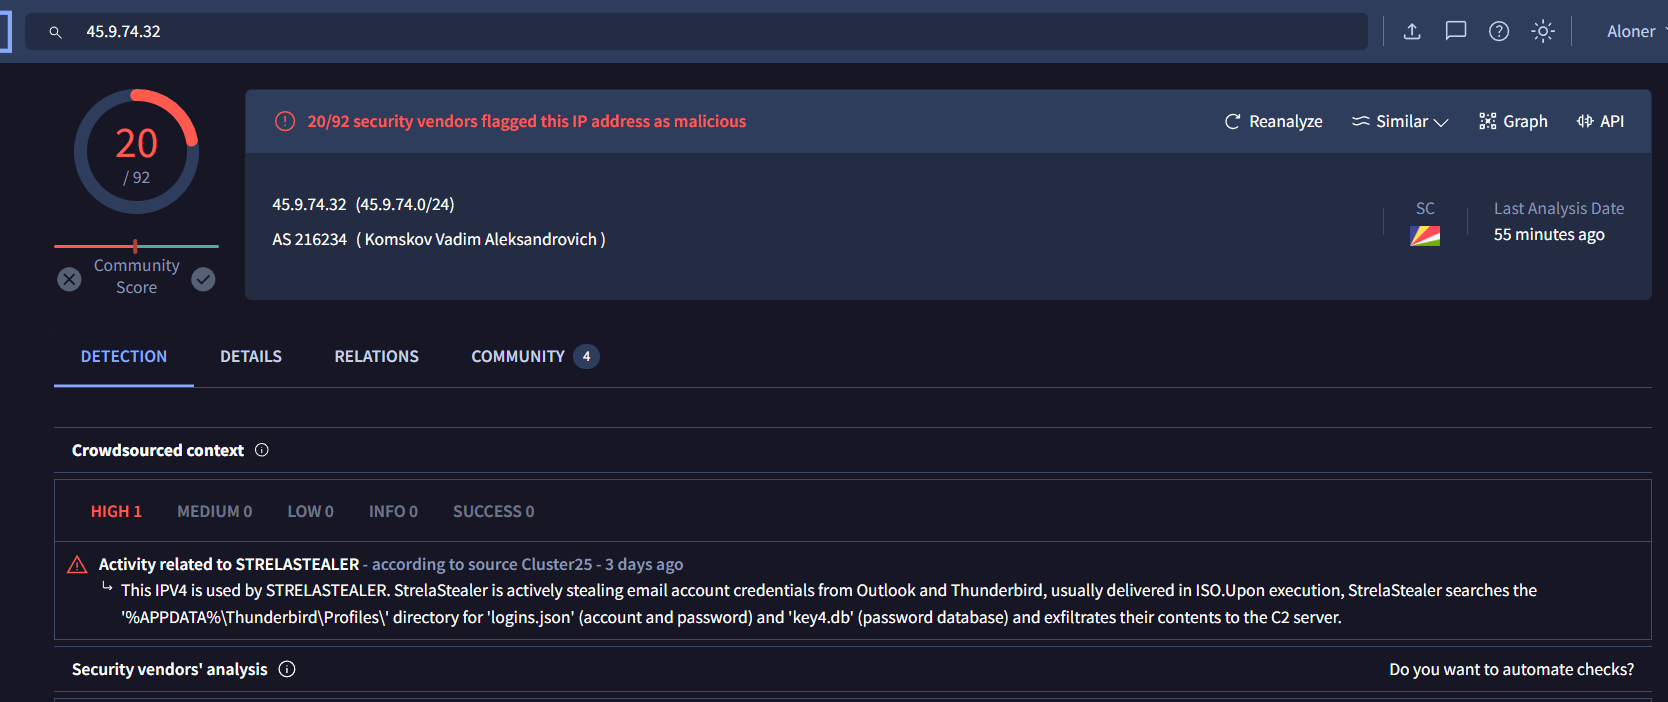Toggle light theme with the sun icon
The width and height of the screenshot is (1668, 702).
(1542, 31)
